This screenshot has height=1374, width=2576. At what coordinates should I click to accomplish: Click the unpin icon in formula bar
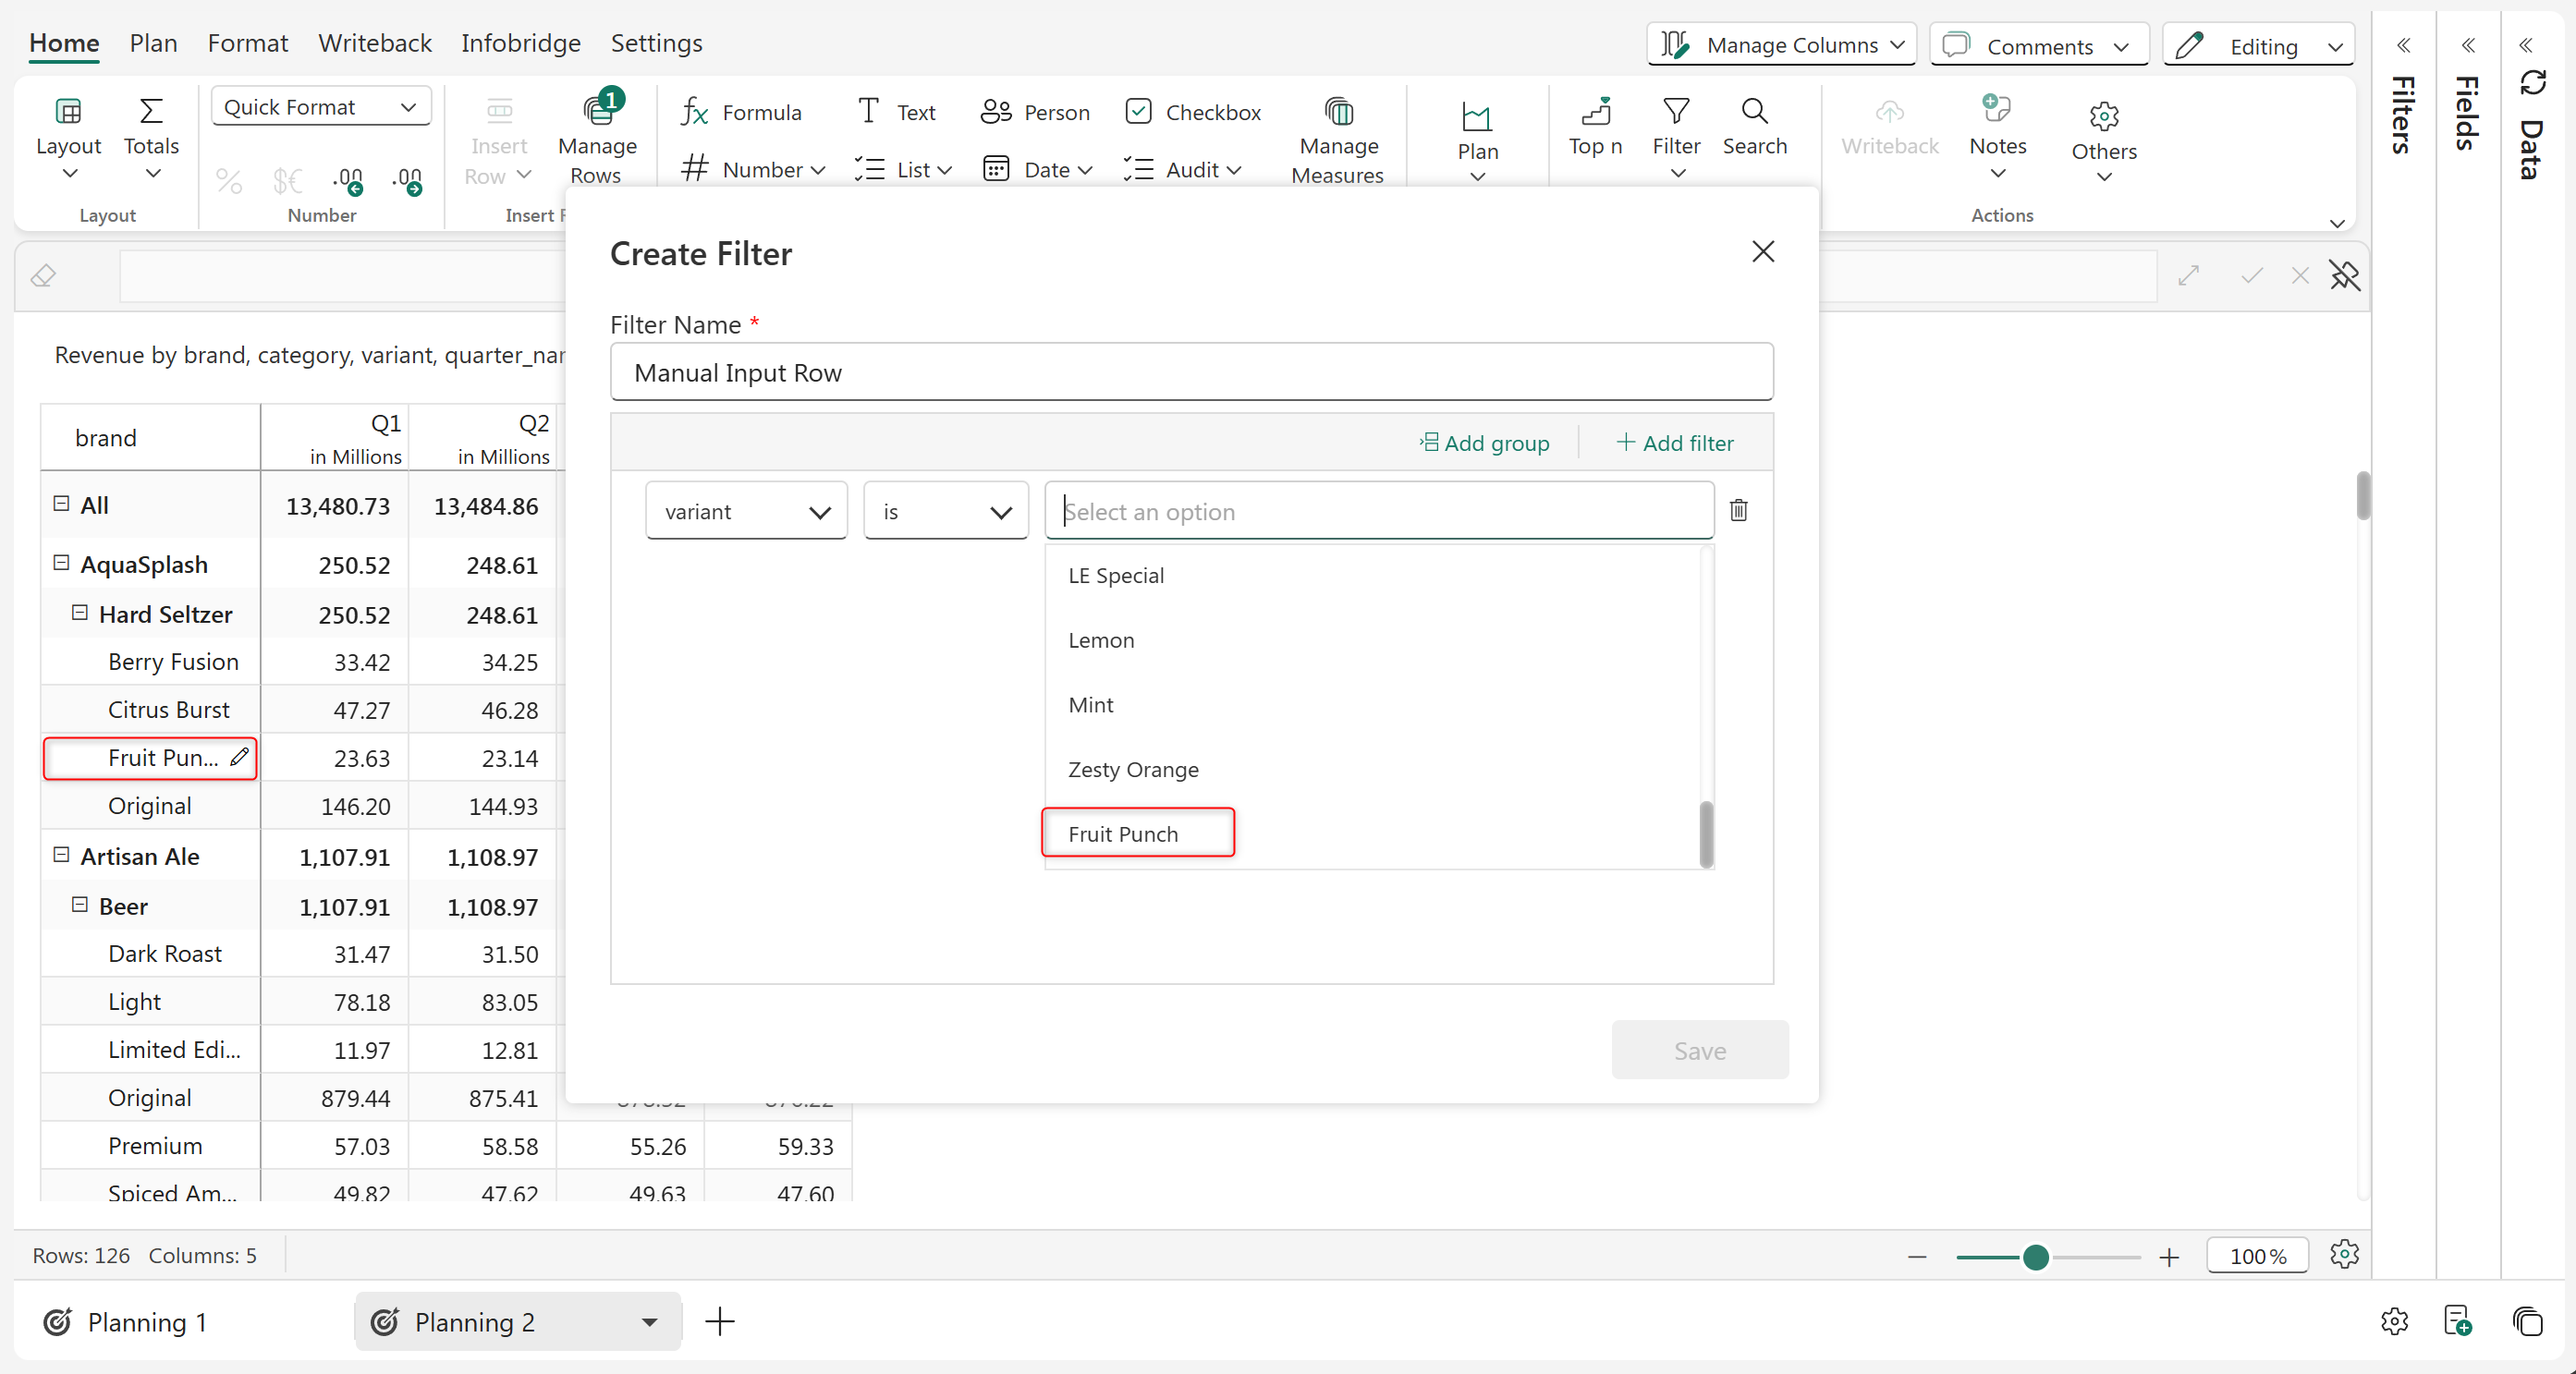pyautogui.click(x=2344, y=276)
